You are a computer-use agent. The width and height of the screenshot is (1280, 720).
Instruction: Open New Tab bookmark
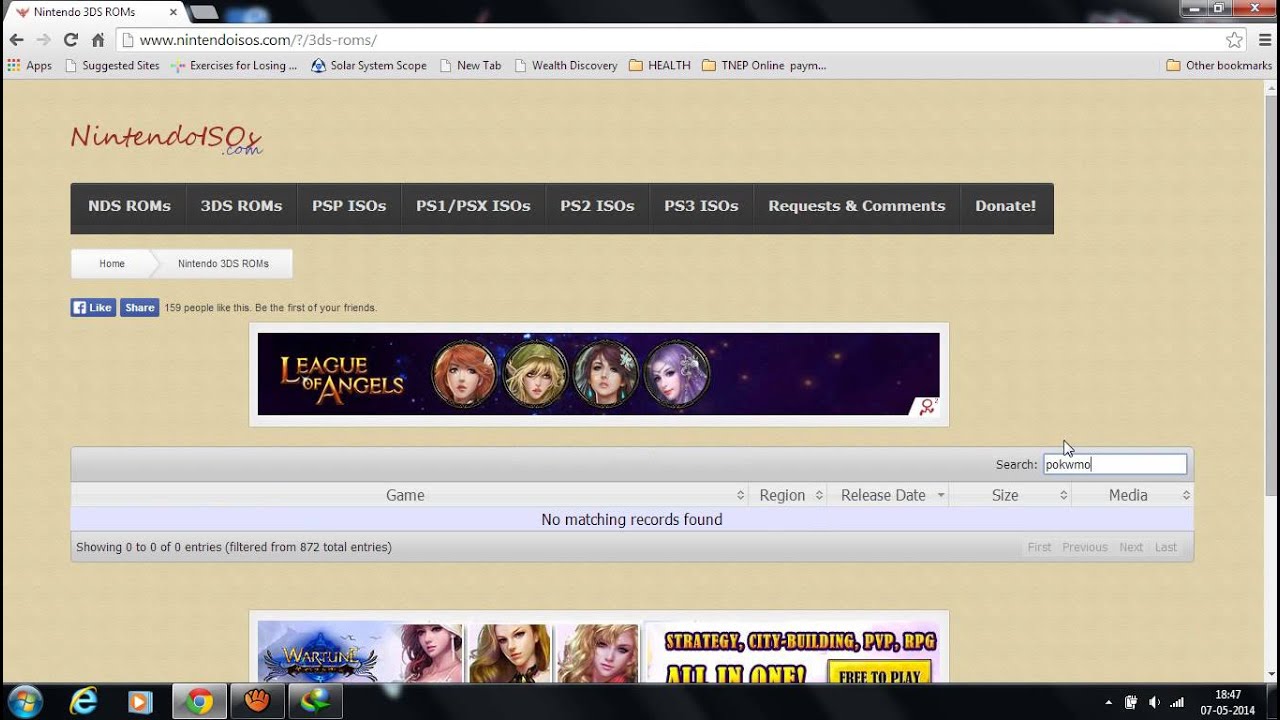click(x=470, y=65)
